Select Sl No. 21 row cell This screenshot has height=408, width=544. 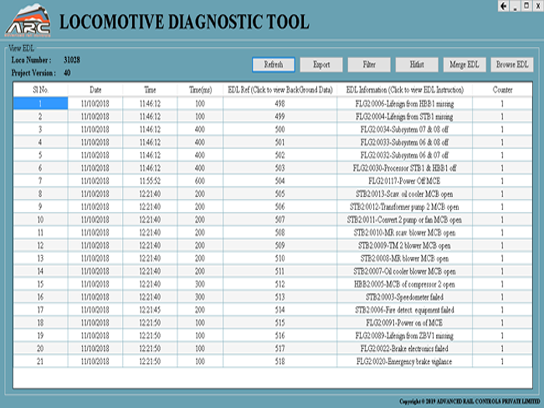point(41,361)
